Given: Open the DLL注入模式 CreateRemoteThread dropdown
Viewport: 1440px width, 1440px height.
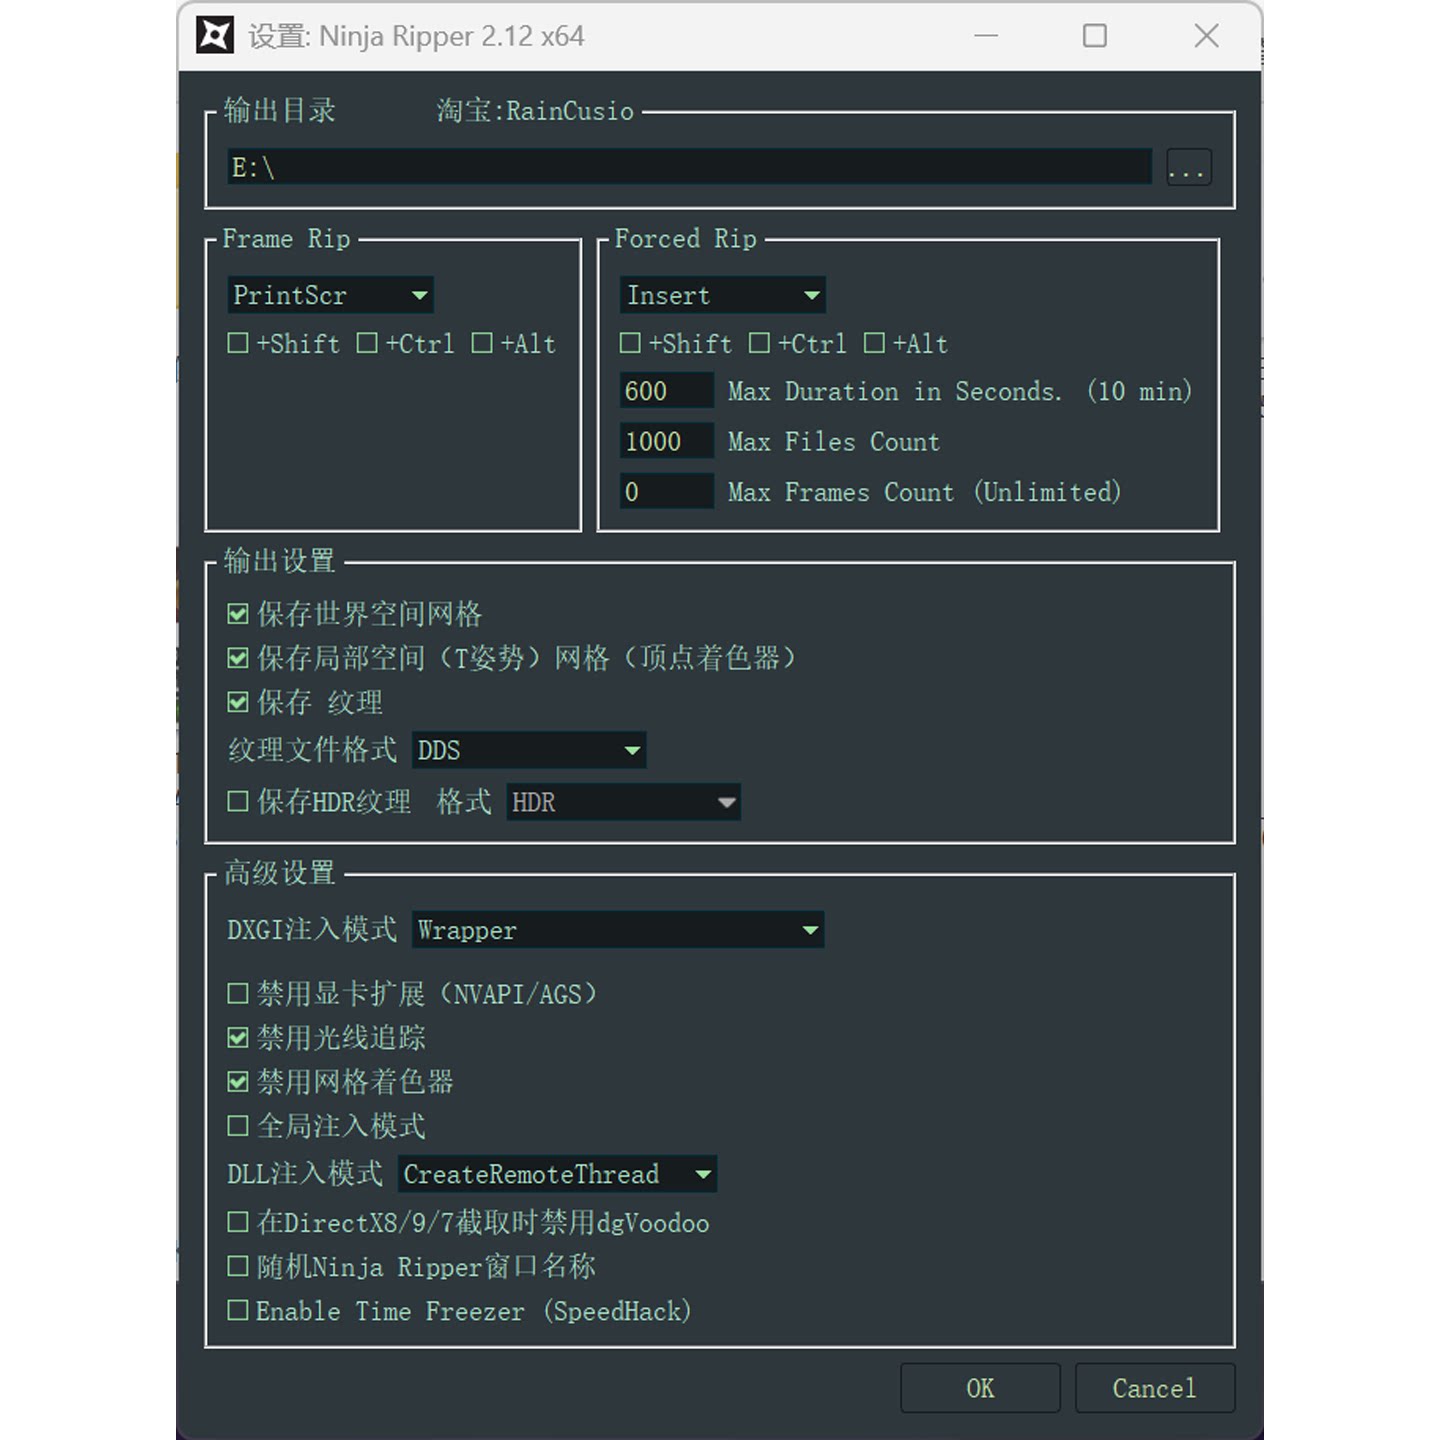Looking at the screenshot, I should click(557, 1174).
